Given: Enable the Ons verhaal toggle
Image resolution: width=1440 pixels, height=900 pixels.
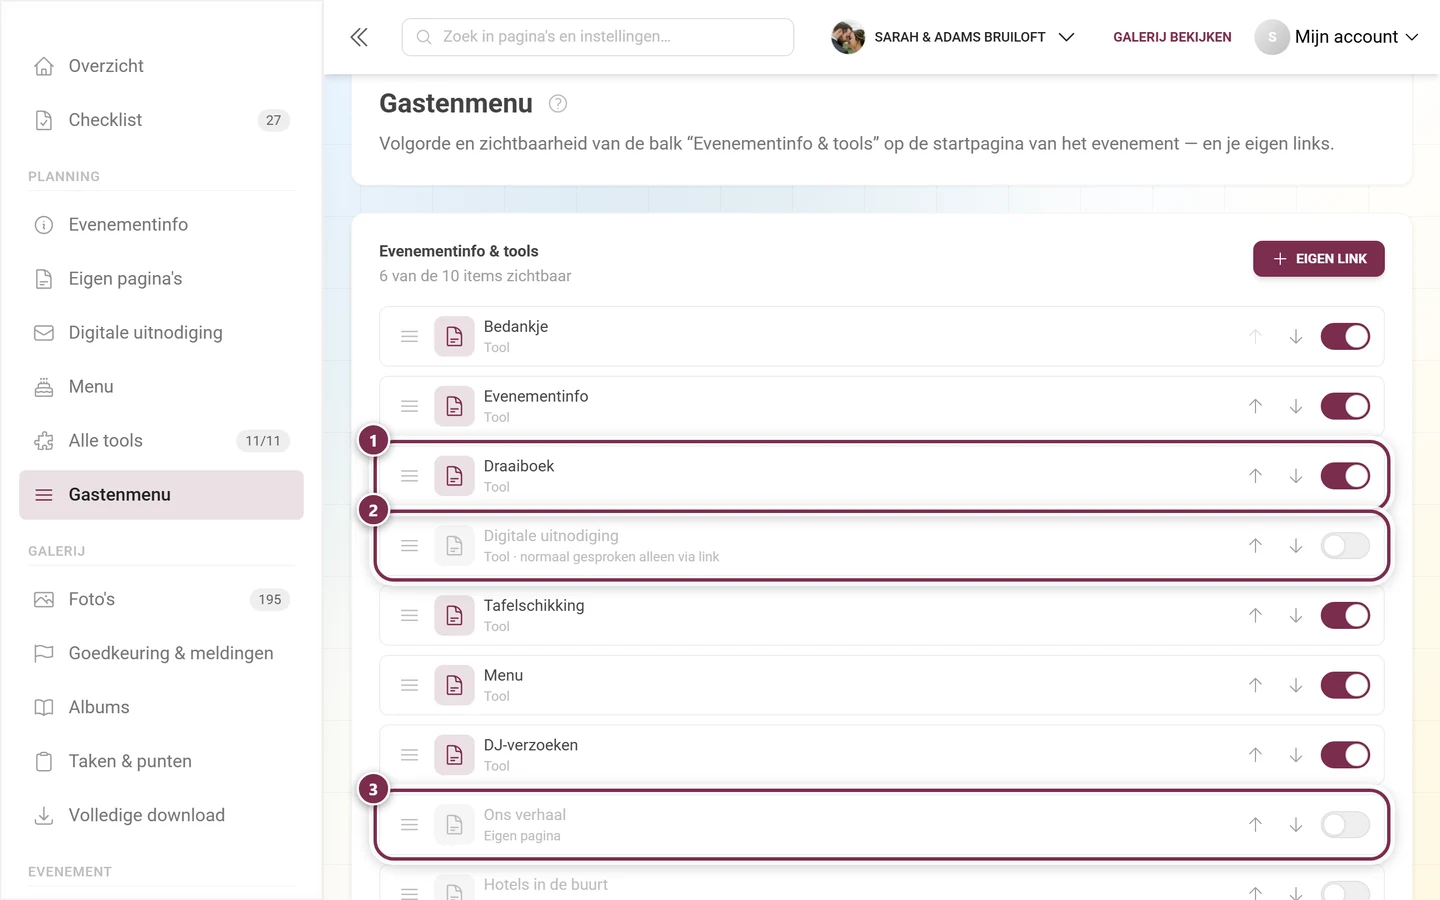Looking at the screenshot, I should point(1345,825).
